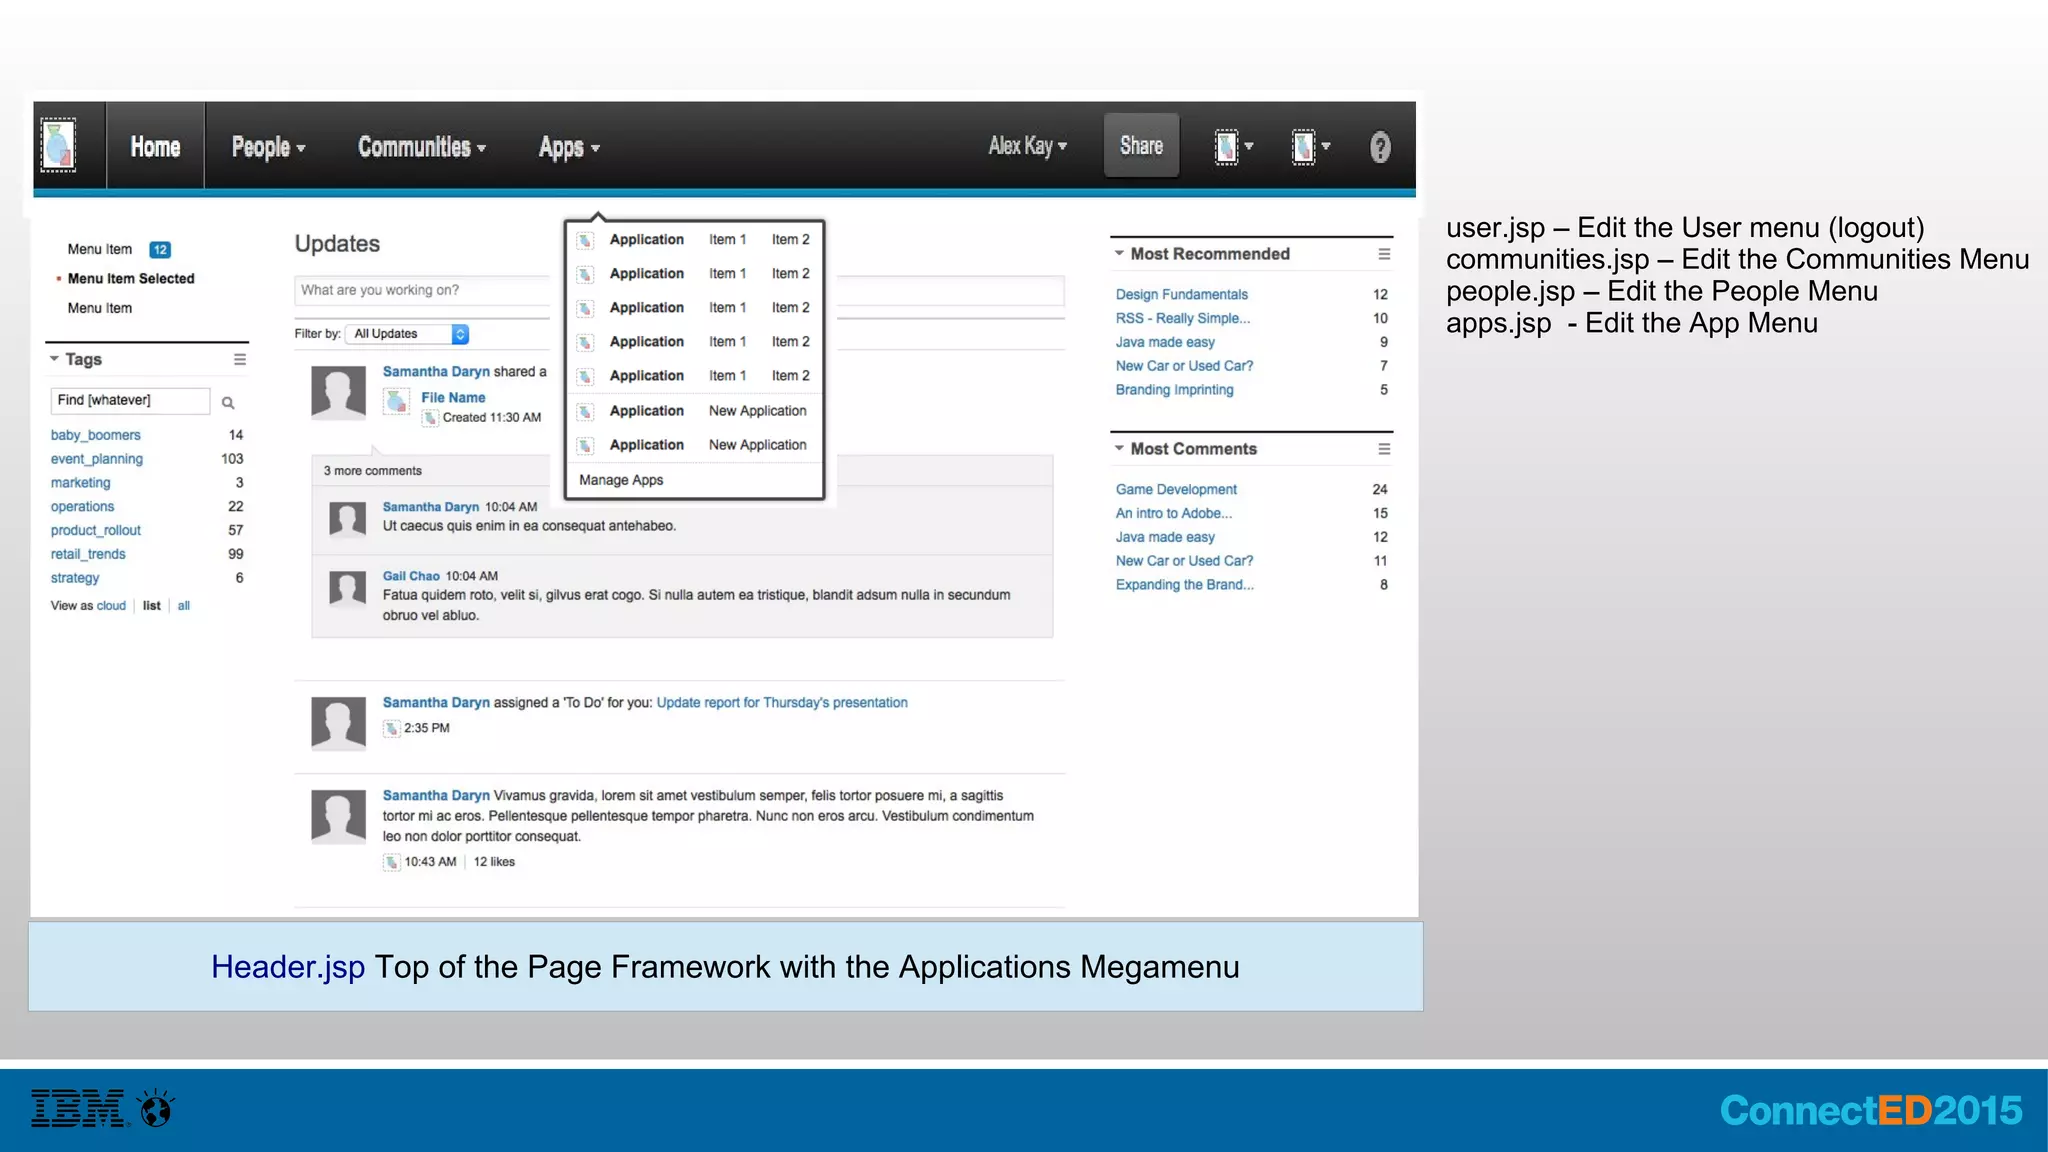Open RSS - Really Simple link
The height and width of the screenshot is (1152, 2048).
pos(1183,319)
